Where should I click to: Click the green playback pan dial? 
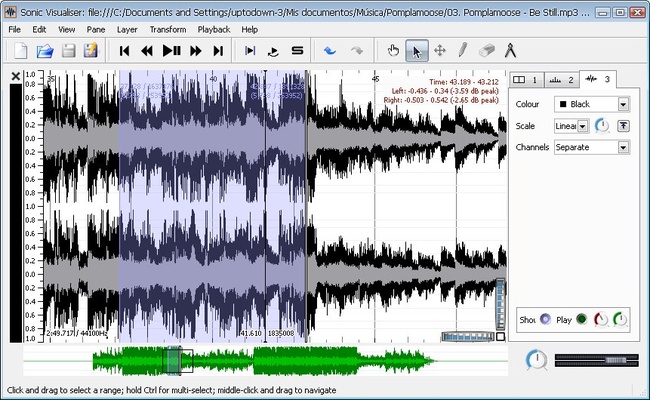click(x=620, y=319)
